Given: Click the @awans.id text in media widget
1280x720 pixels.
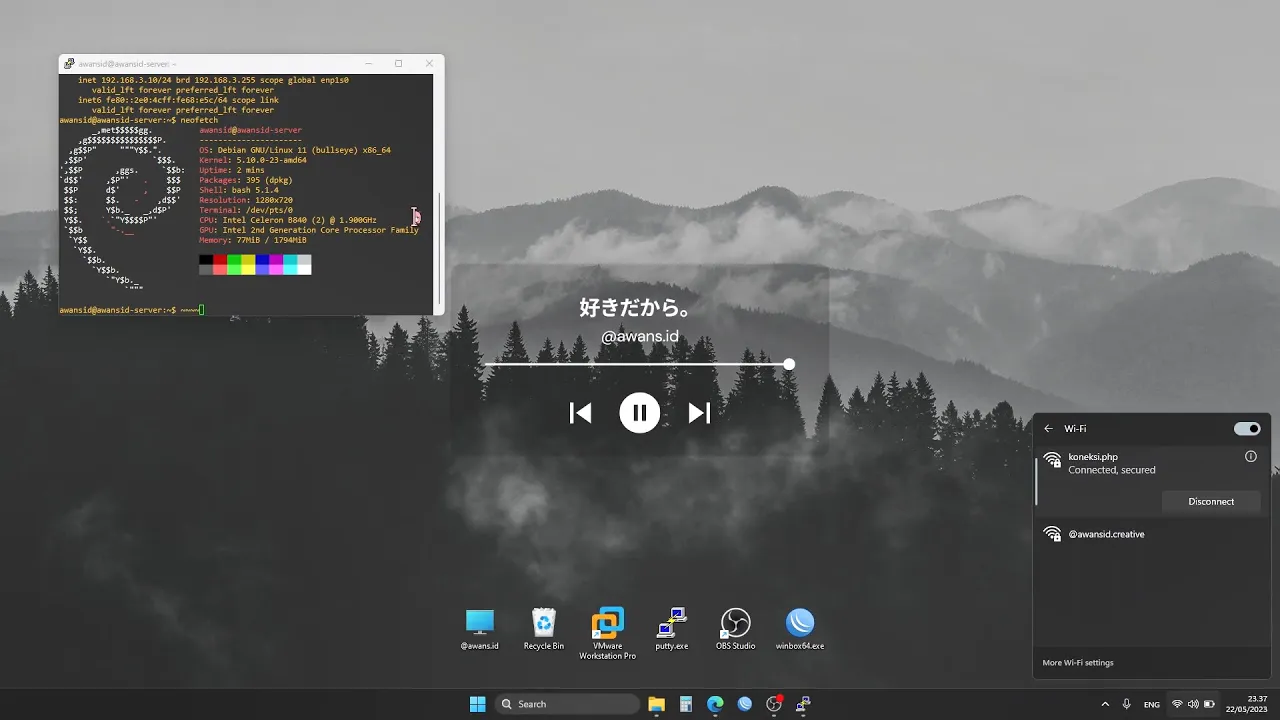Looking at the screenshot, I should (640, 336).
